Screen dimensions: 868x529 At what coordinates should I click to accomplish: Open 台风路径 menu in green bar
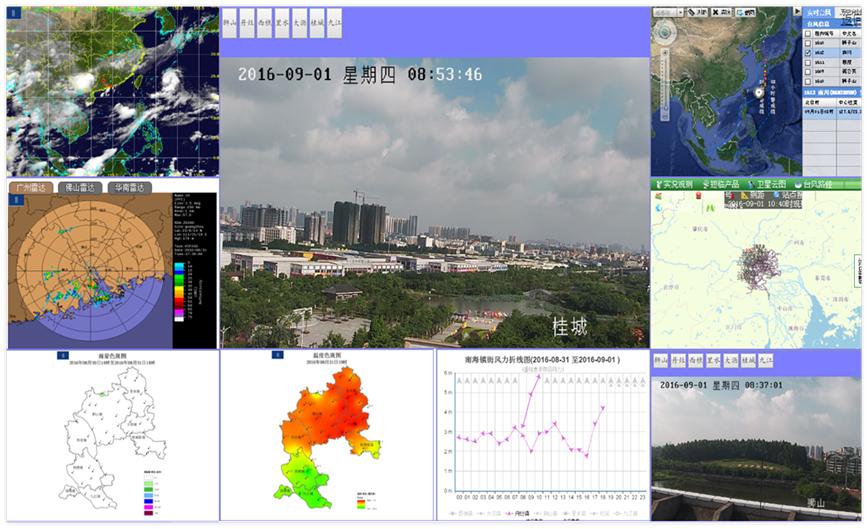pyautogui.click(x=814, y=184)
